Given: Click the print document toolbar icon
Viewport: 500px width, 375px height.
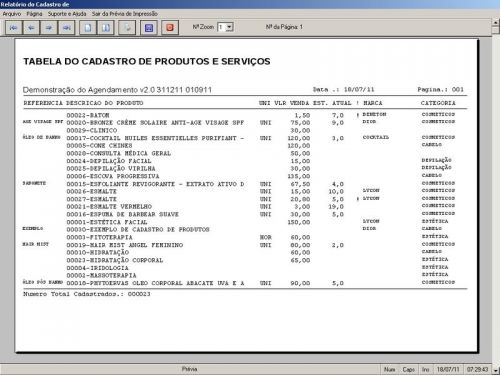Looking at the screenshot, I should pos(127,28).
